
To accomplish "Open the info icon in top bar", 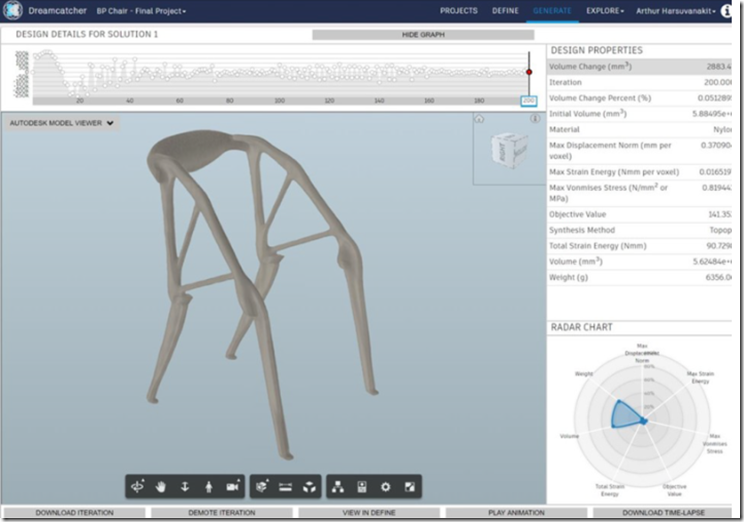I will (x=726, y=11).
